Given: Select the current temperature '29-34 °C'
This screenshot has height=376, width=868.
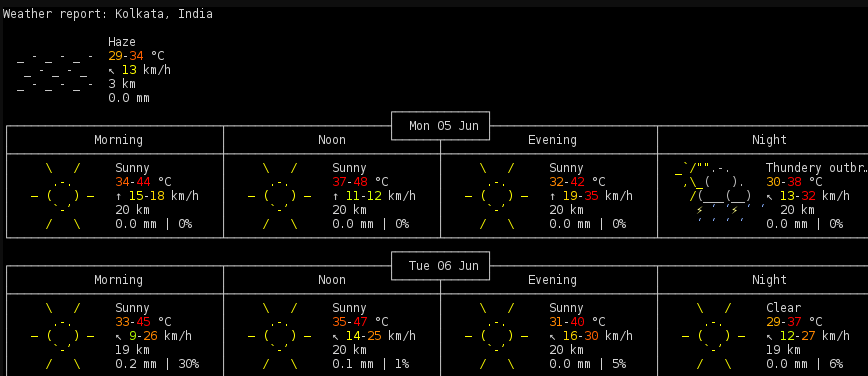Looking at the screenshot, I should point(136,56).
